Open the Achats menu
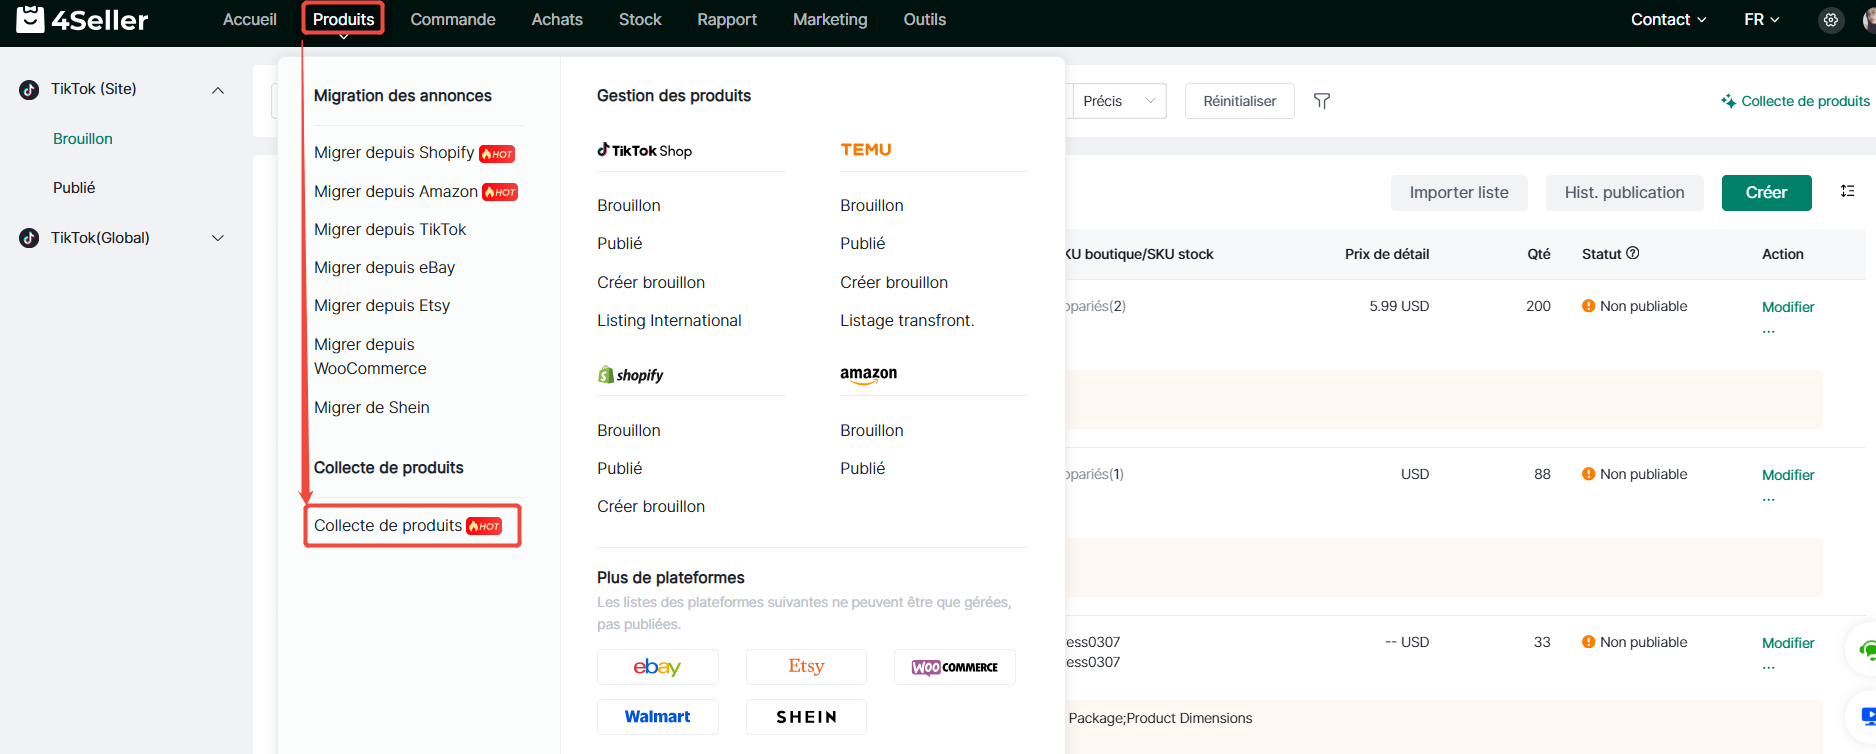The width and height of the screenshot is (1876, 754). [557, 19]
